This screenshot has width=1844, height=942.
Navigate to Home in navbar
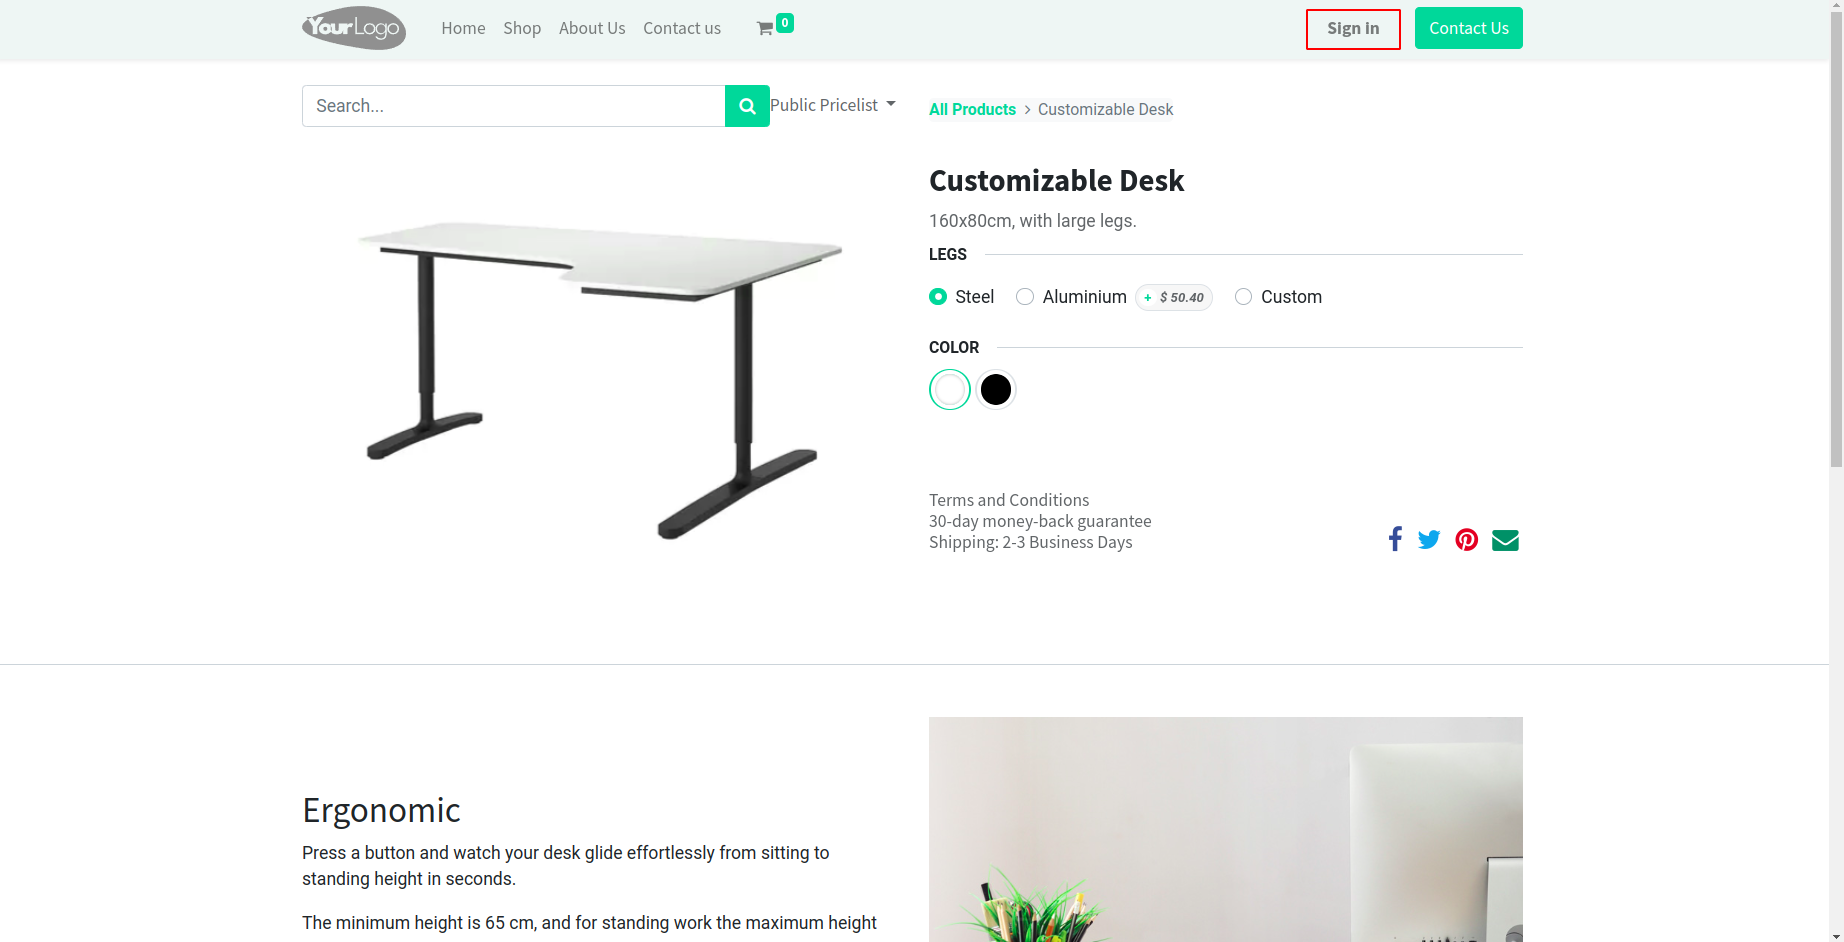click(x=463, y=28)
